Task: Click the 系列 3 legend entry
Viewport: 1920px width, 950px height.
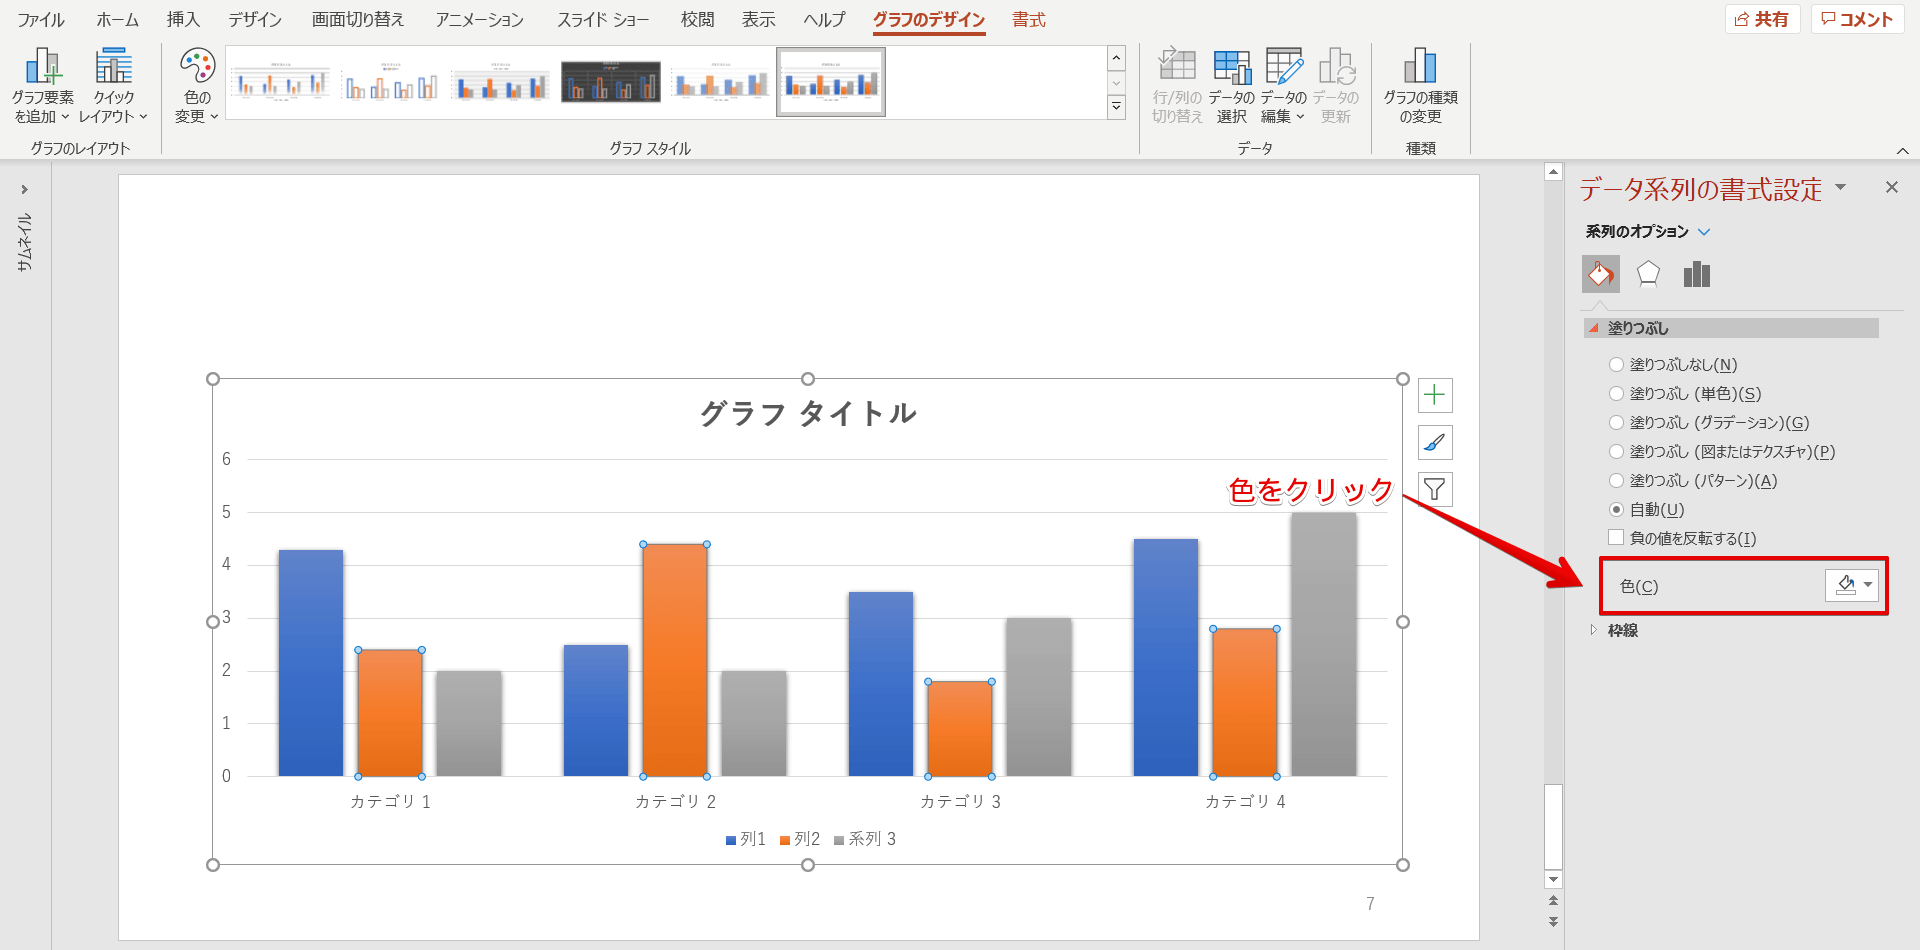Action: pyautogui.click(x=865, y=839)
